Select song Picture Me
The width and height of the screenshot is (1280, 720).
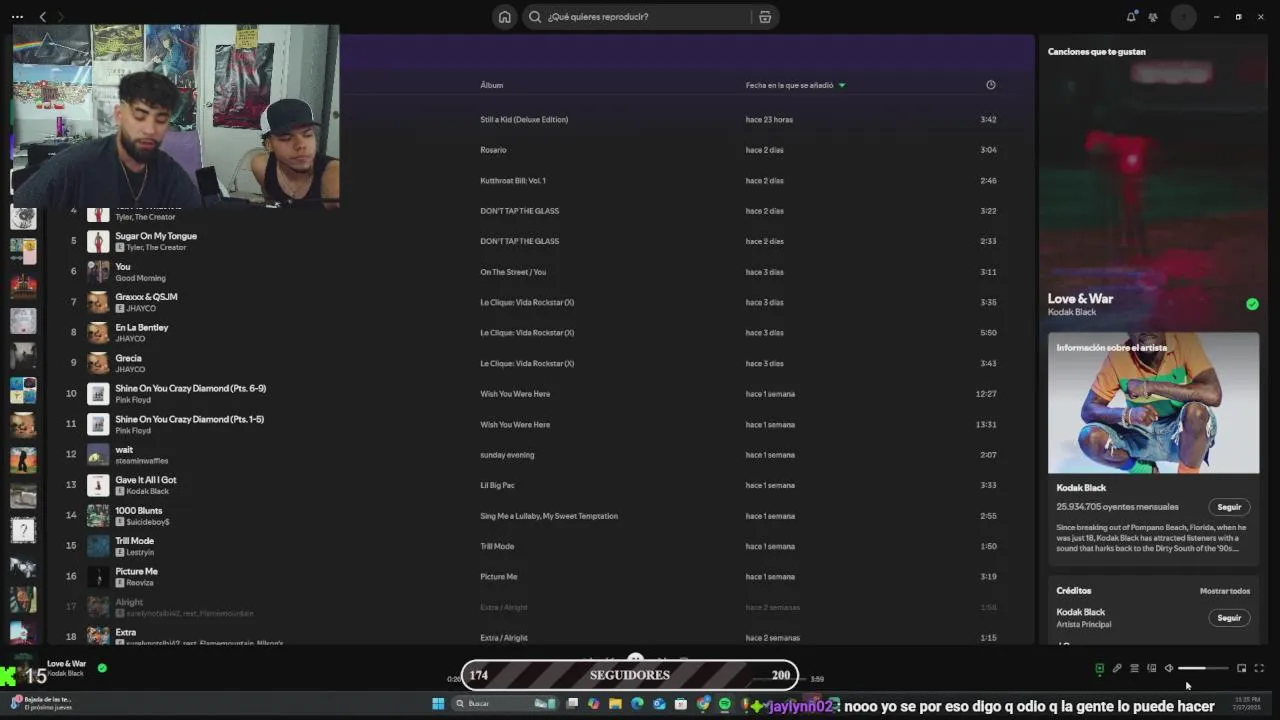[136, 572]
